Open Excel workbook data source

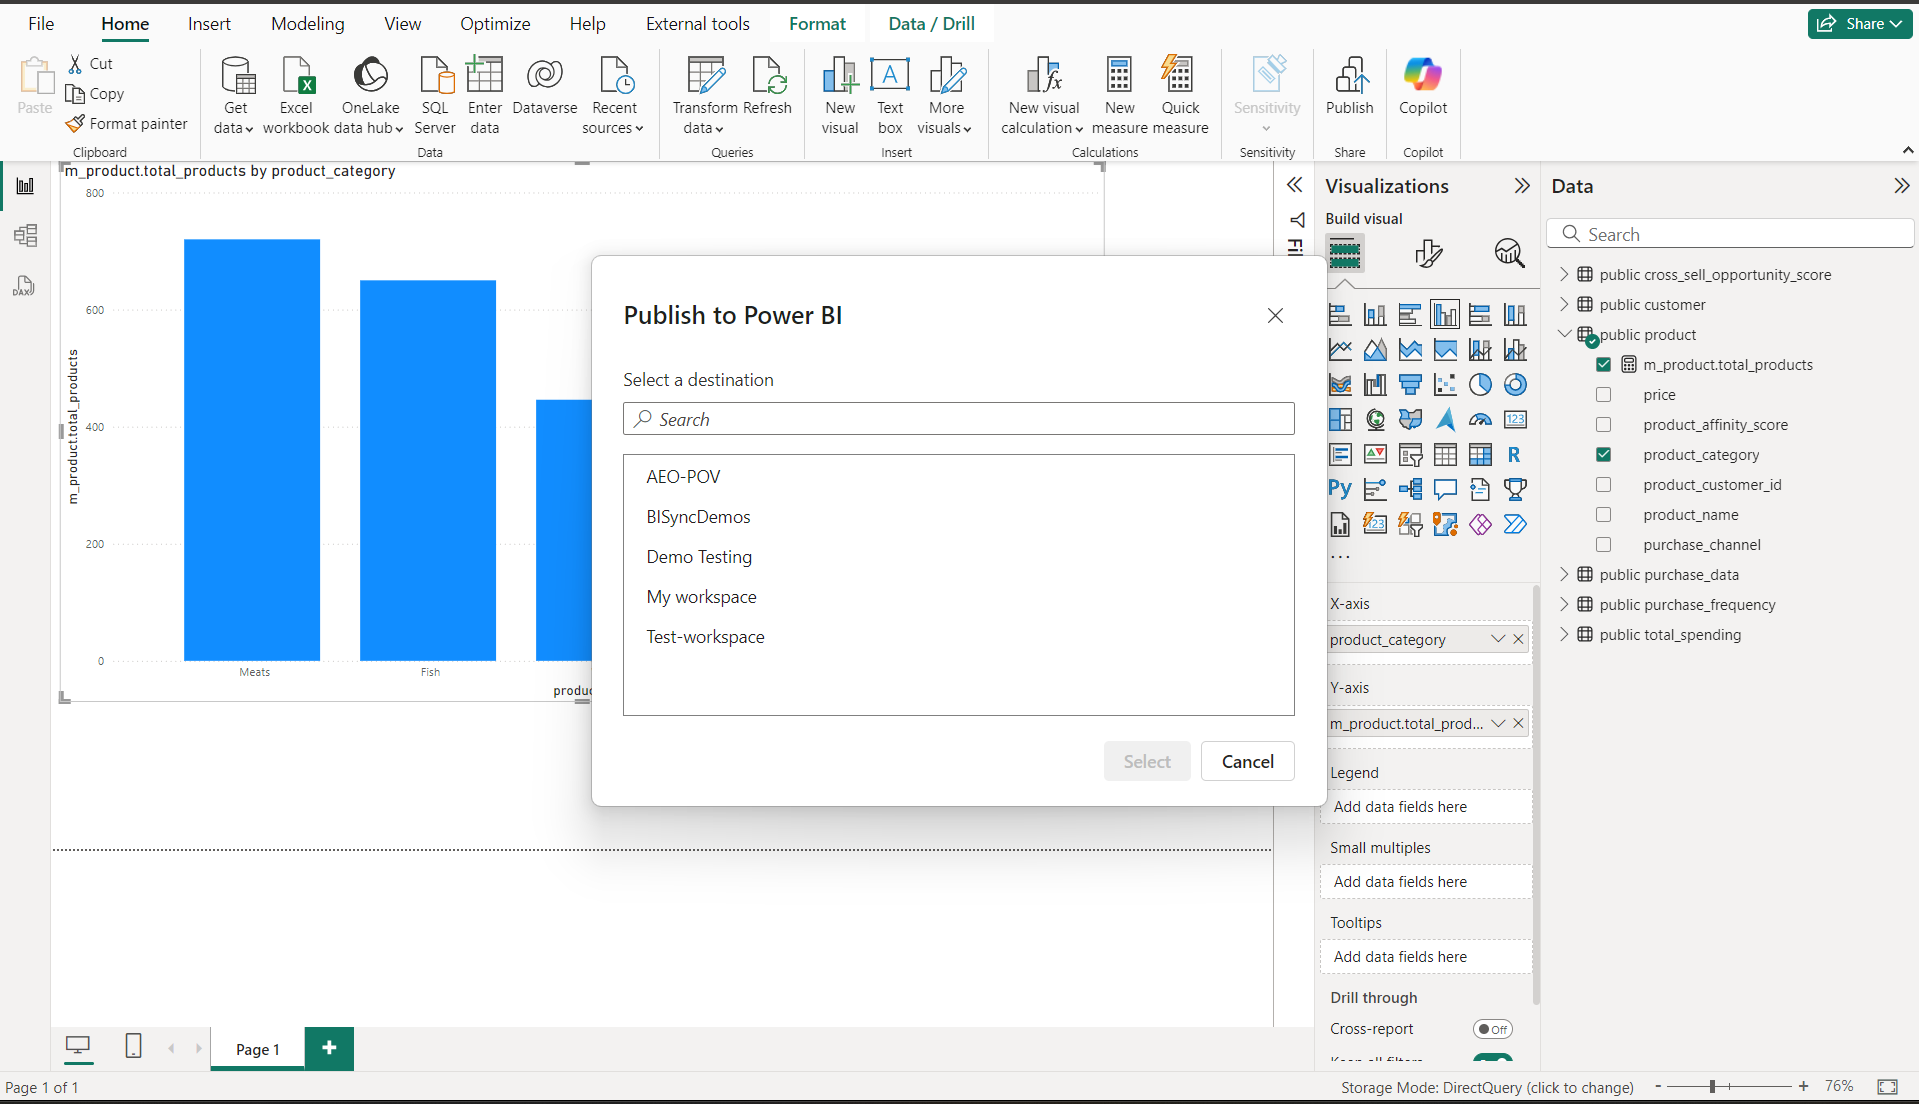(x=296, y=96)
